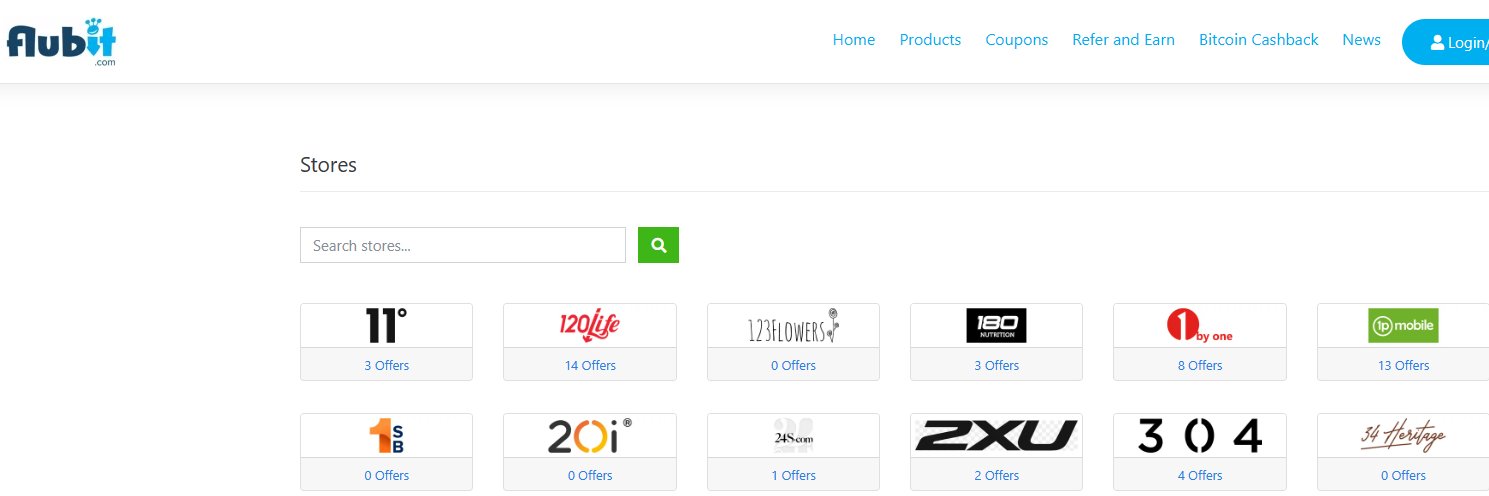The width and height of the screenshot is (1489, 496).
Task: Click 0 Offers under 123Flowers
Action: click(793, 365)
